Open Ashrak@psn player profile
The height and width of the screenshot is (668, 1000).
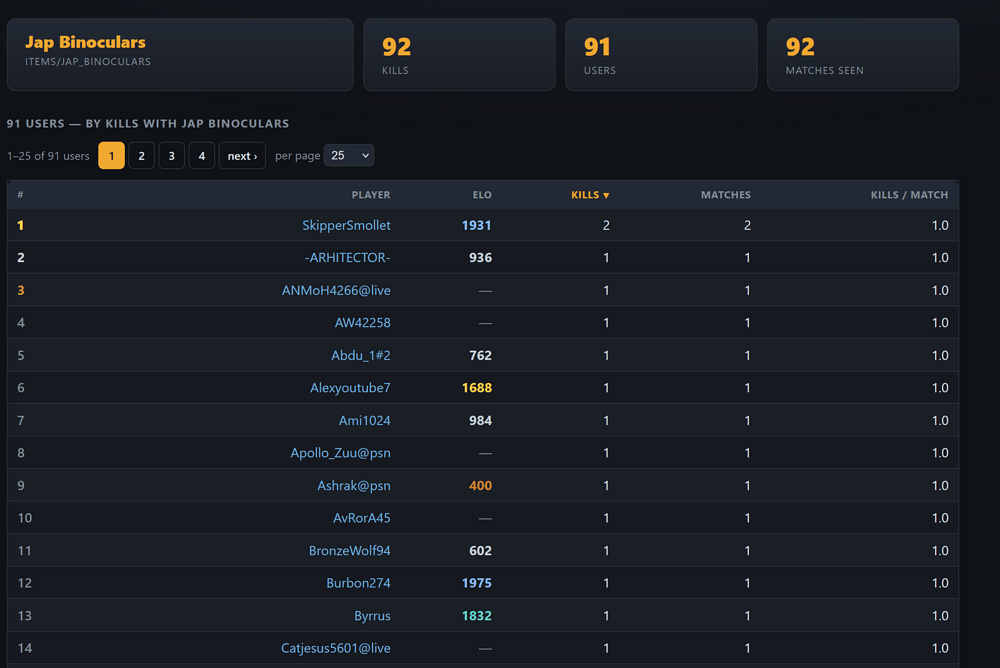pyautogui.click(x=354, y=486)
